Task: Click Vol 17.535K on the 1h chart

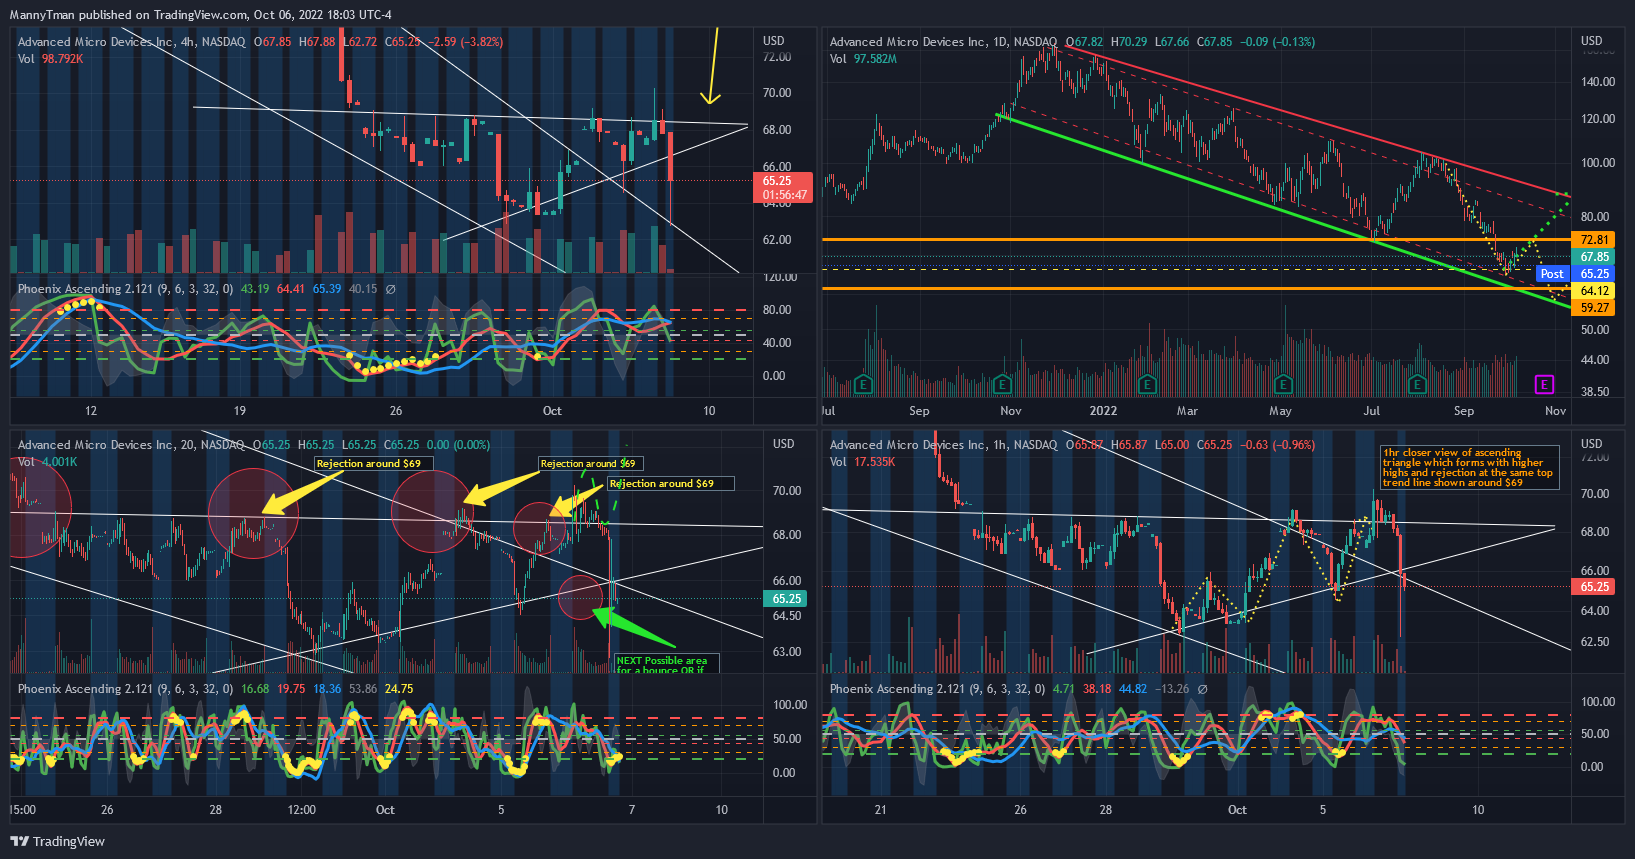Action: click(862, 462)
